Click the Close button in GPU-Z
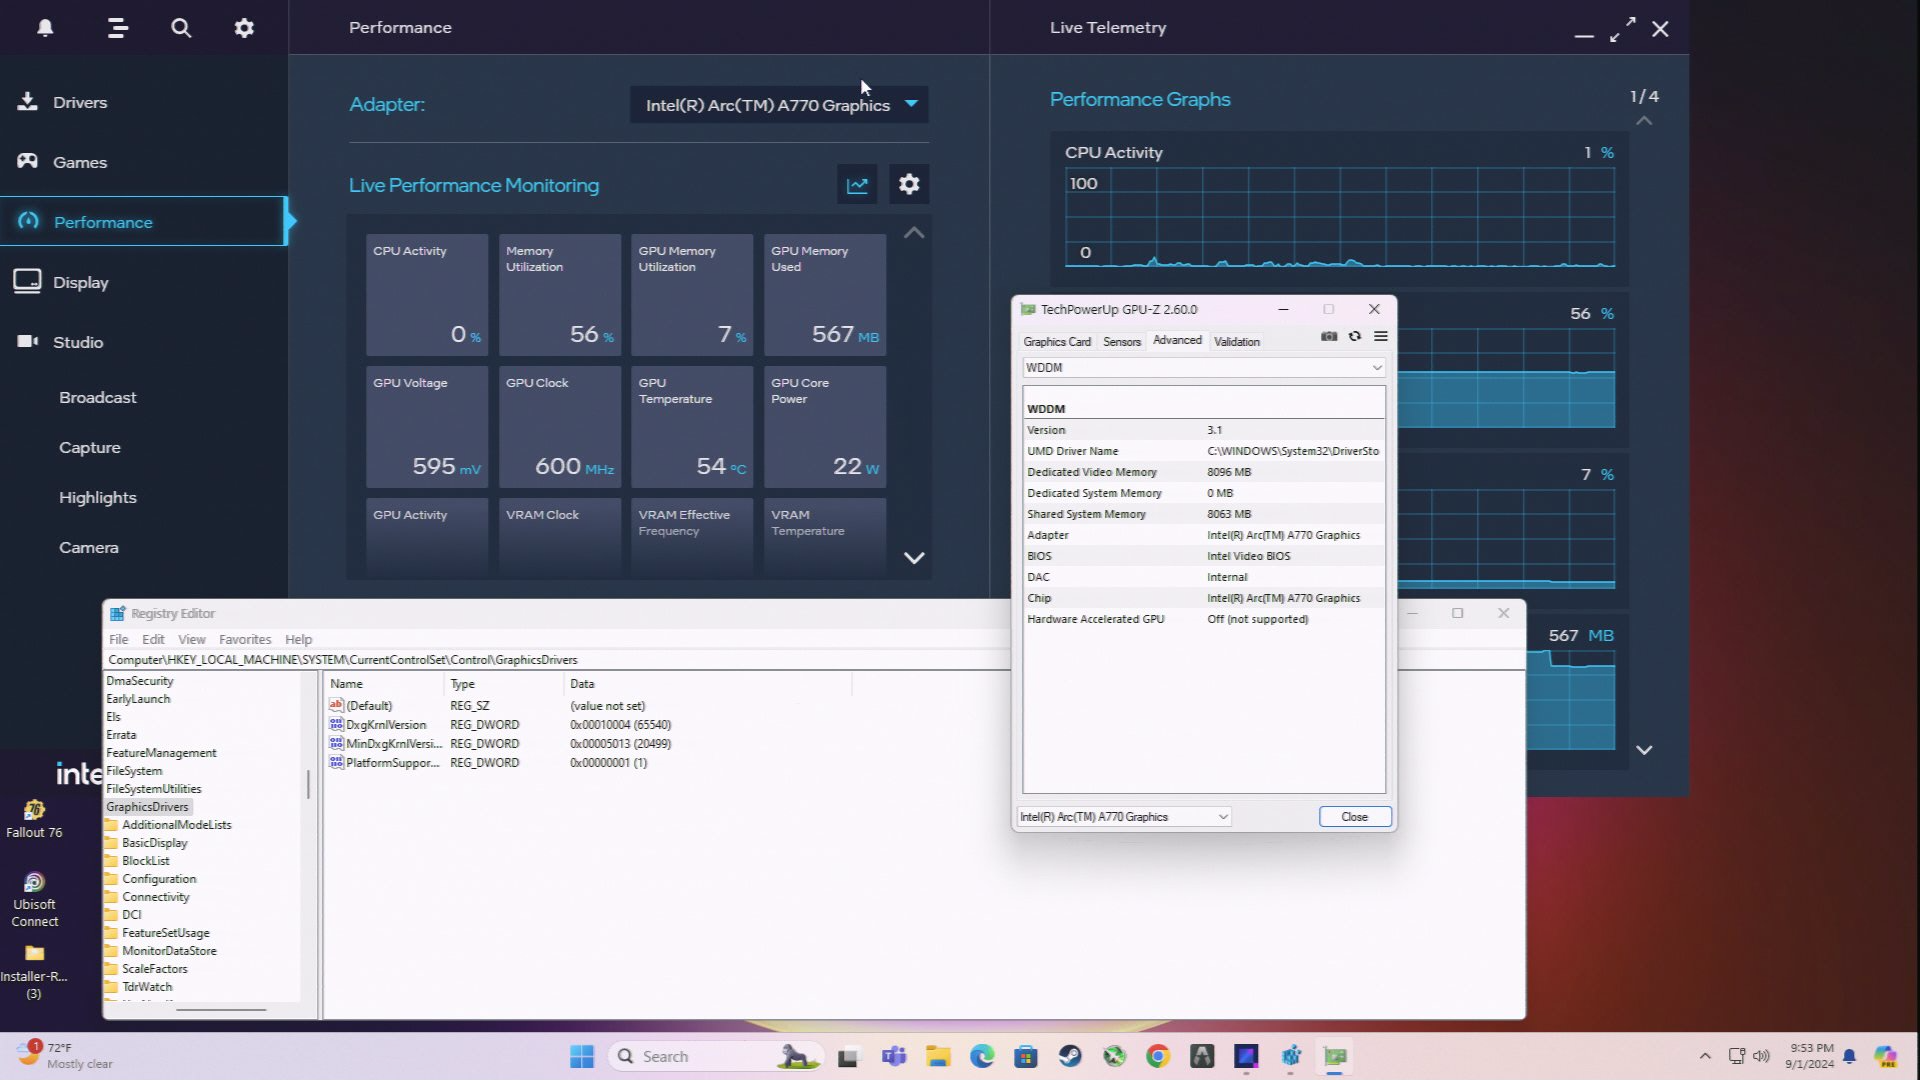 [1354, 817]
